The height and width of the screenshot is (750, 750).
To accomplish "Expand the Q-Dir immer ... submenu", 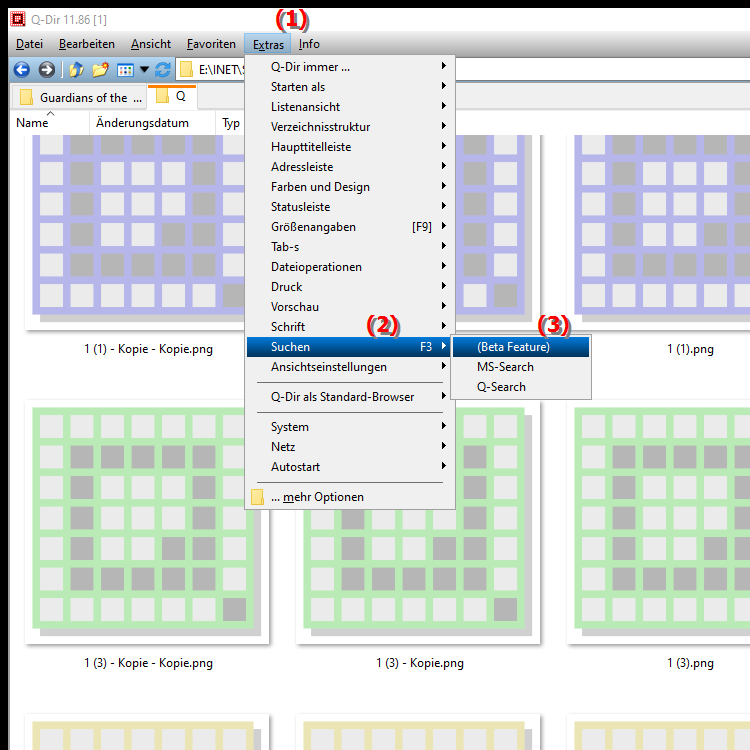I will 350,66.
